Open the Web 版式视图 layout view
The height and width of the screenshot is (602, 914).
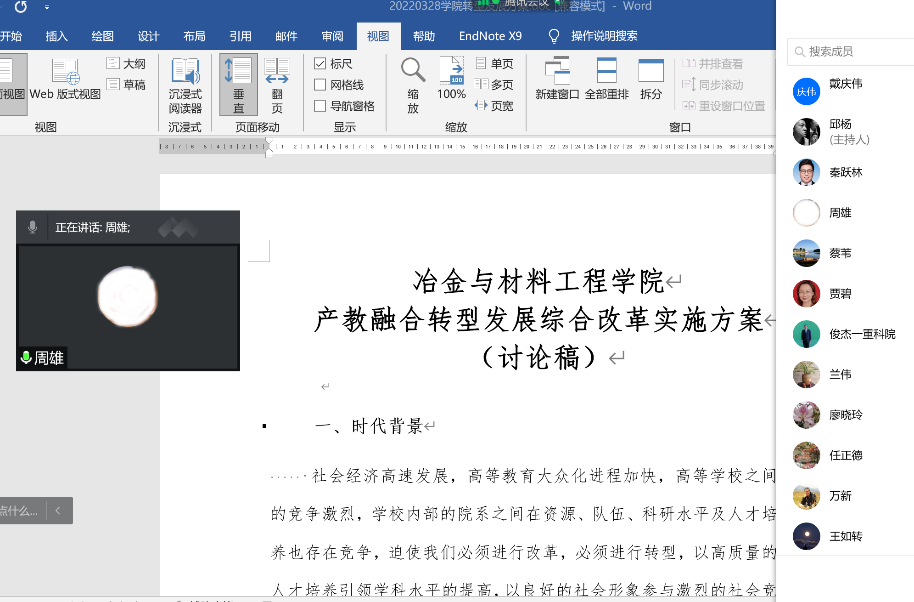click(x=65, y=80)
